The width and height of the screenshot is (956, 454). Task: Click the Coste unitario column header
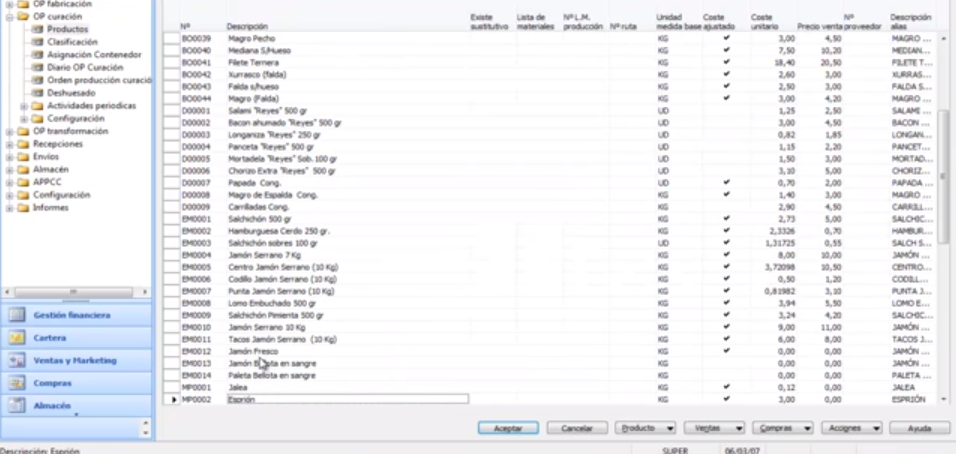[765, 22]
